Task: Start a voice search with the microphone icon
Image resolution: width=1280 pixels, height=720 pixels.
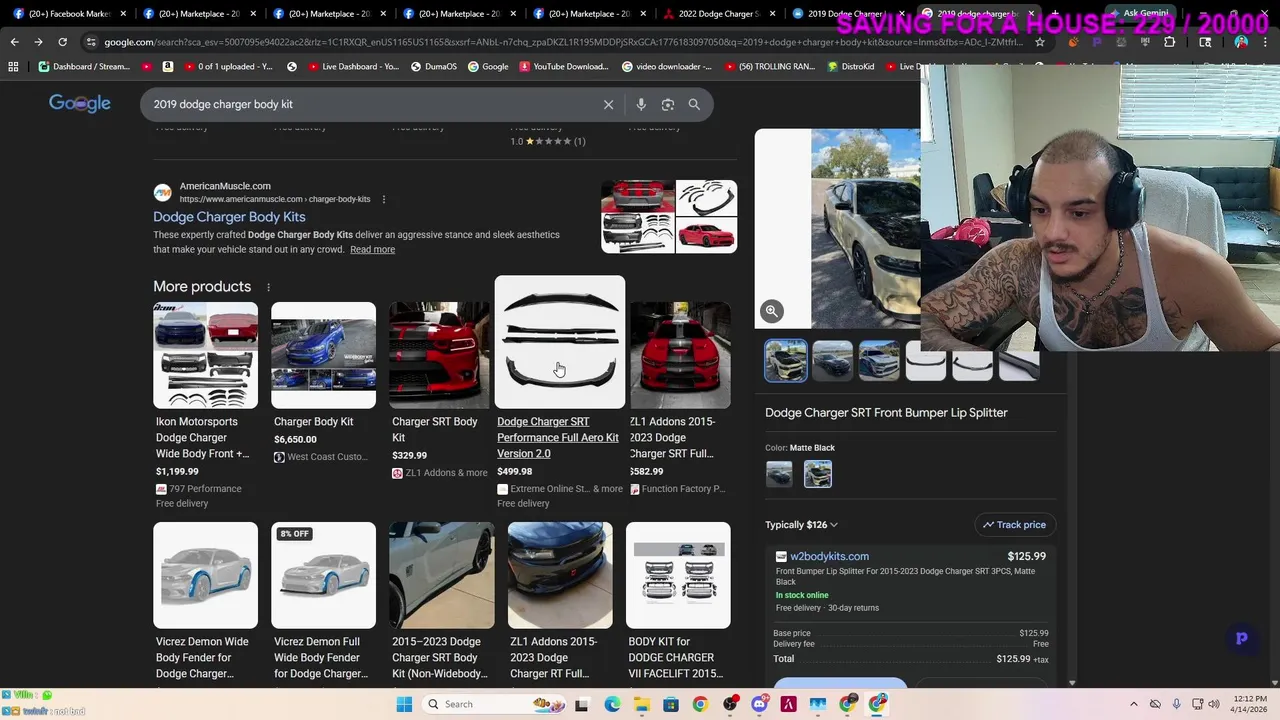Action: 641,104
